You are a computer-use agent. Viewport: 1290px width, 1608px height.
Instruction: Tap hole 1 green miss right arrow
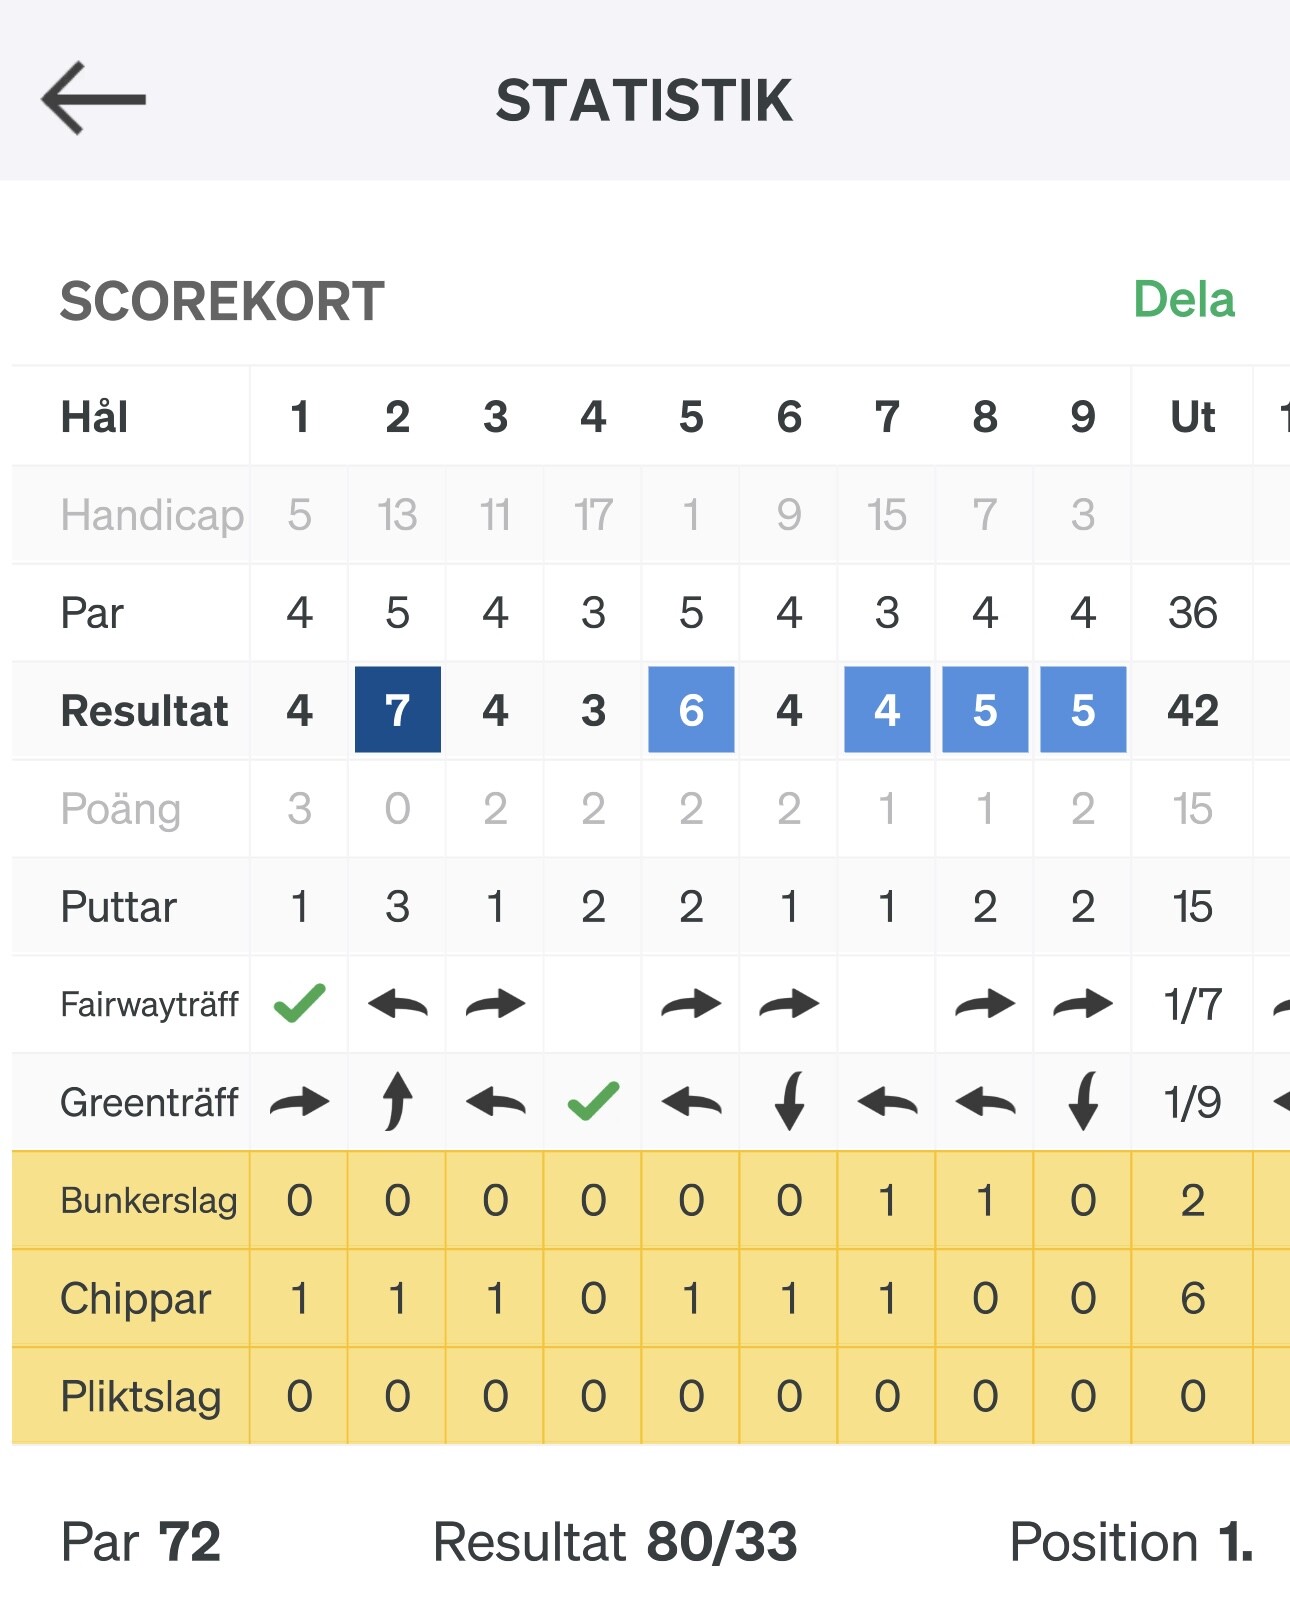[x=299, y=1101]
